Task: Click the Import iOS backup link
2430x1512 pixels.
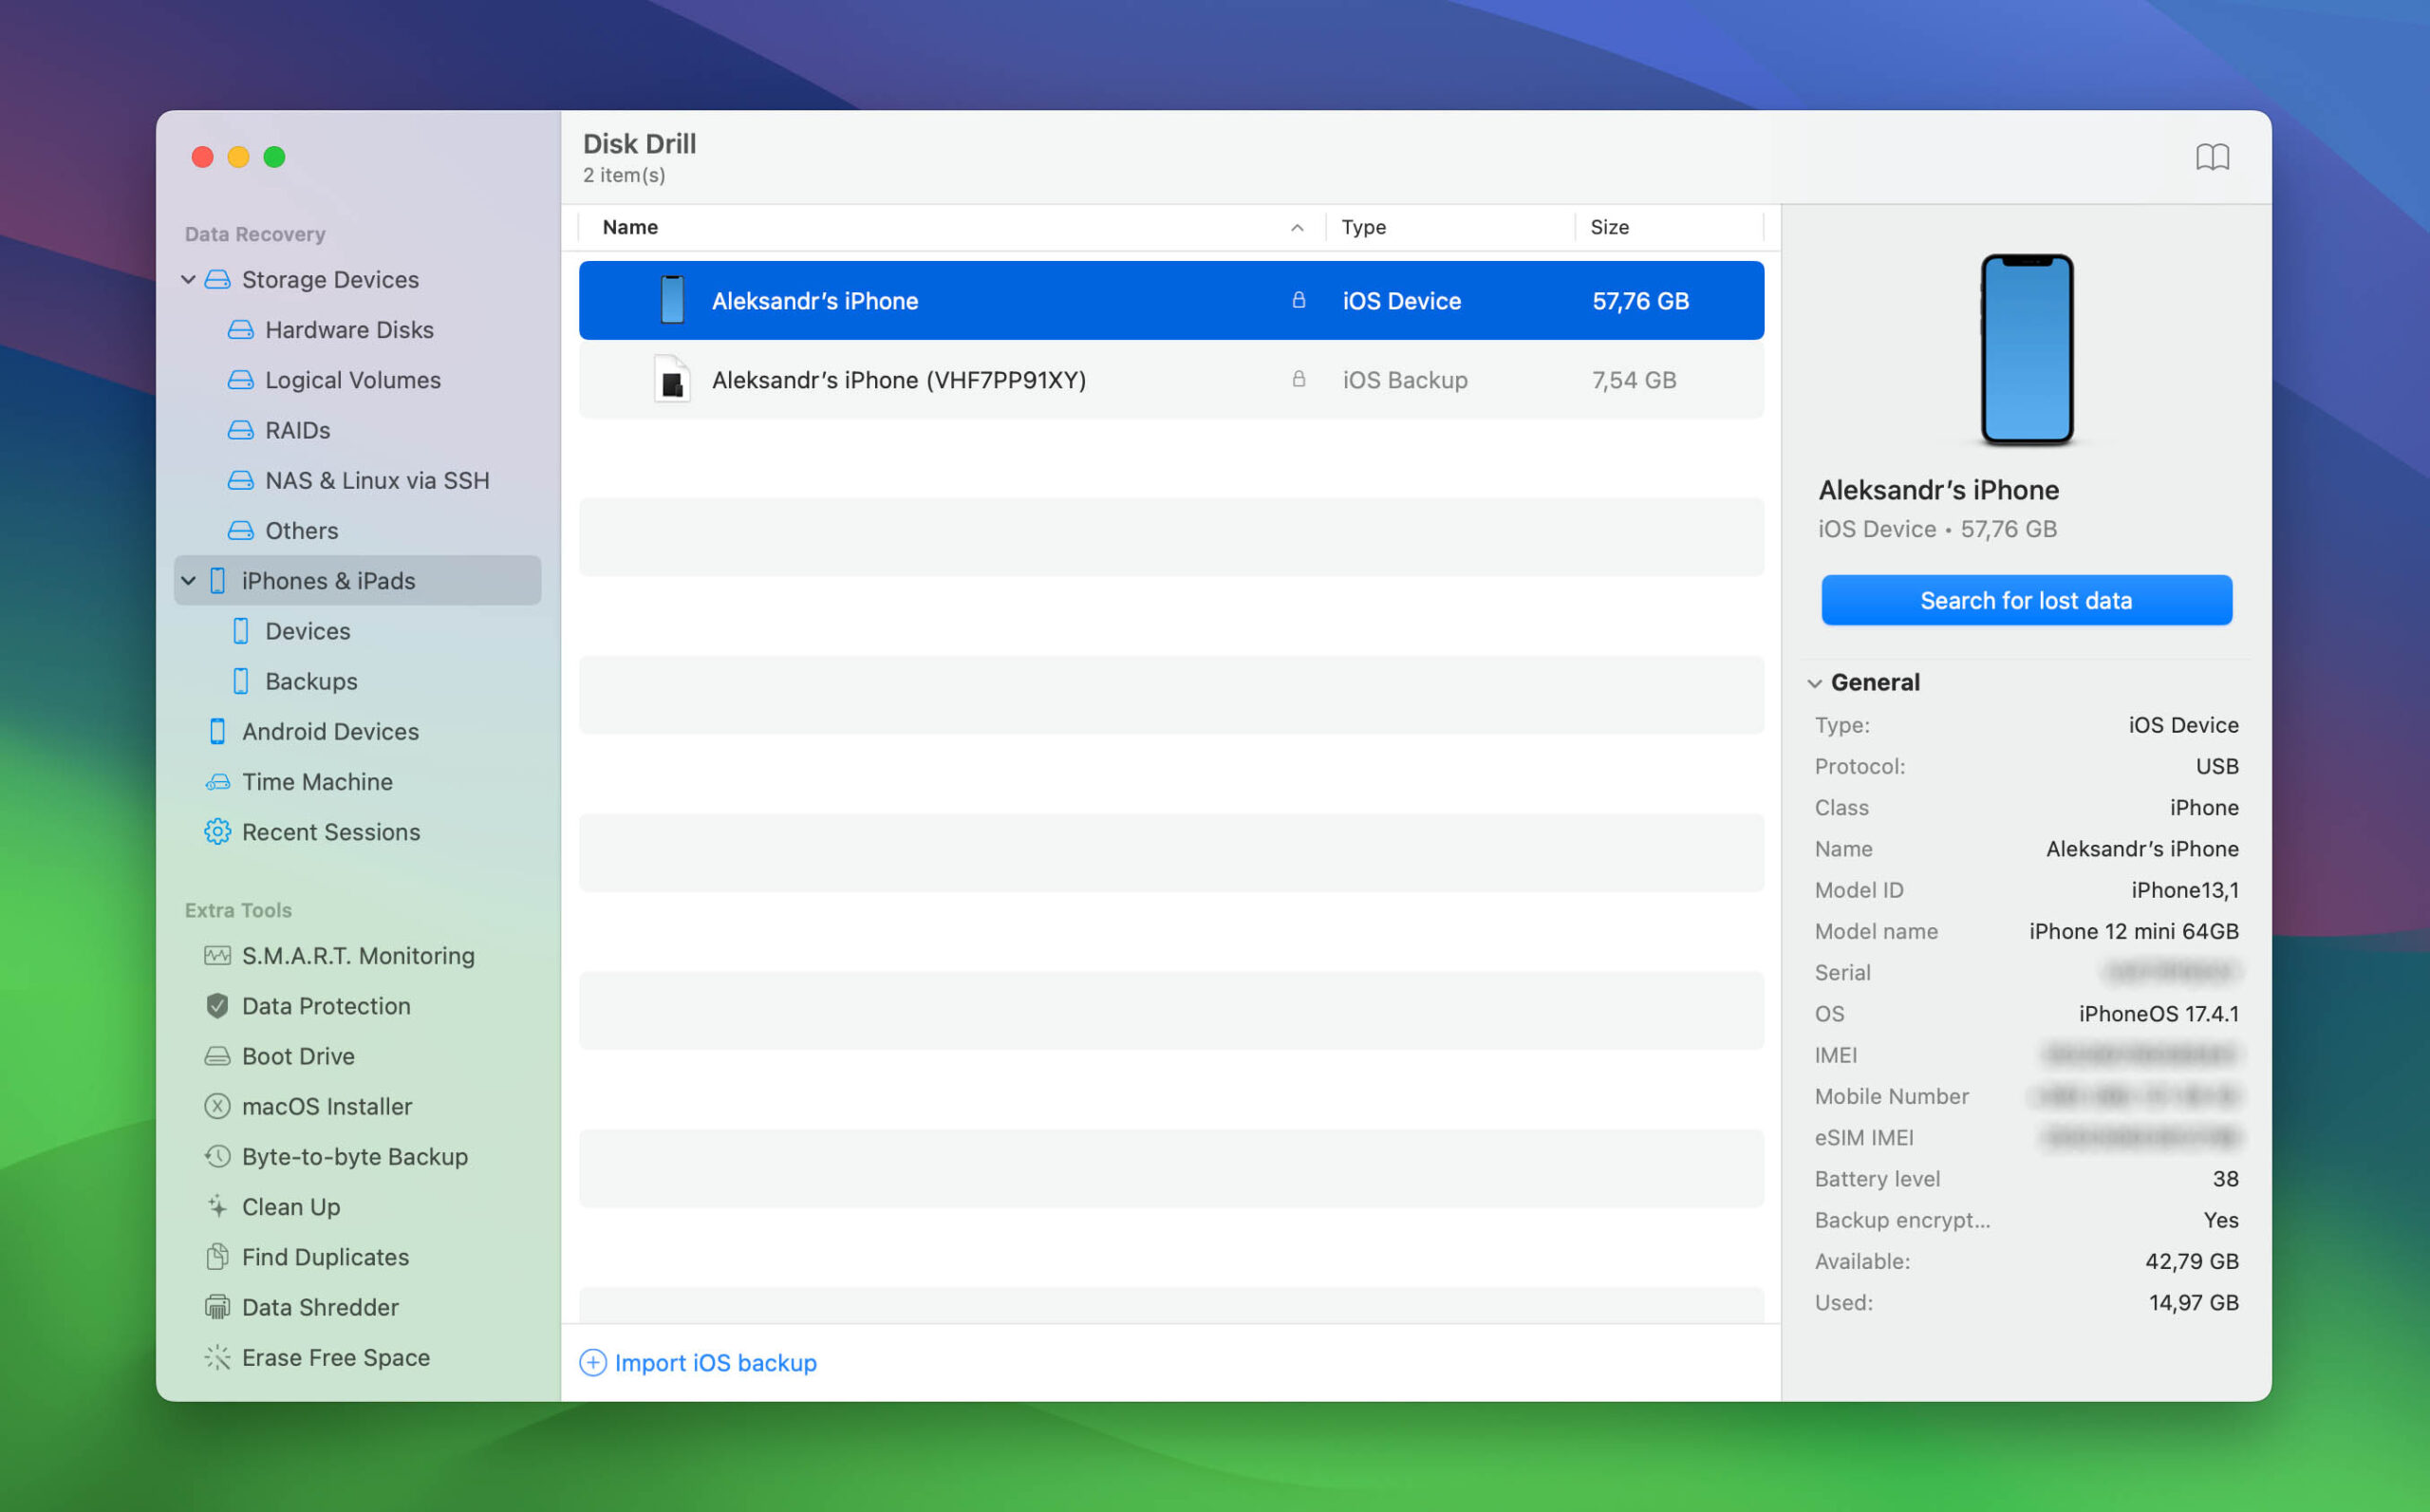Action: [x=714, y=1363]
